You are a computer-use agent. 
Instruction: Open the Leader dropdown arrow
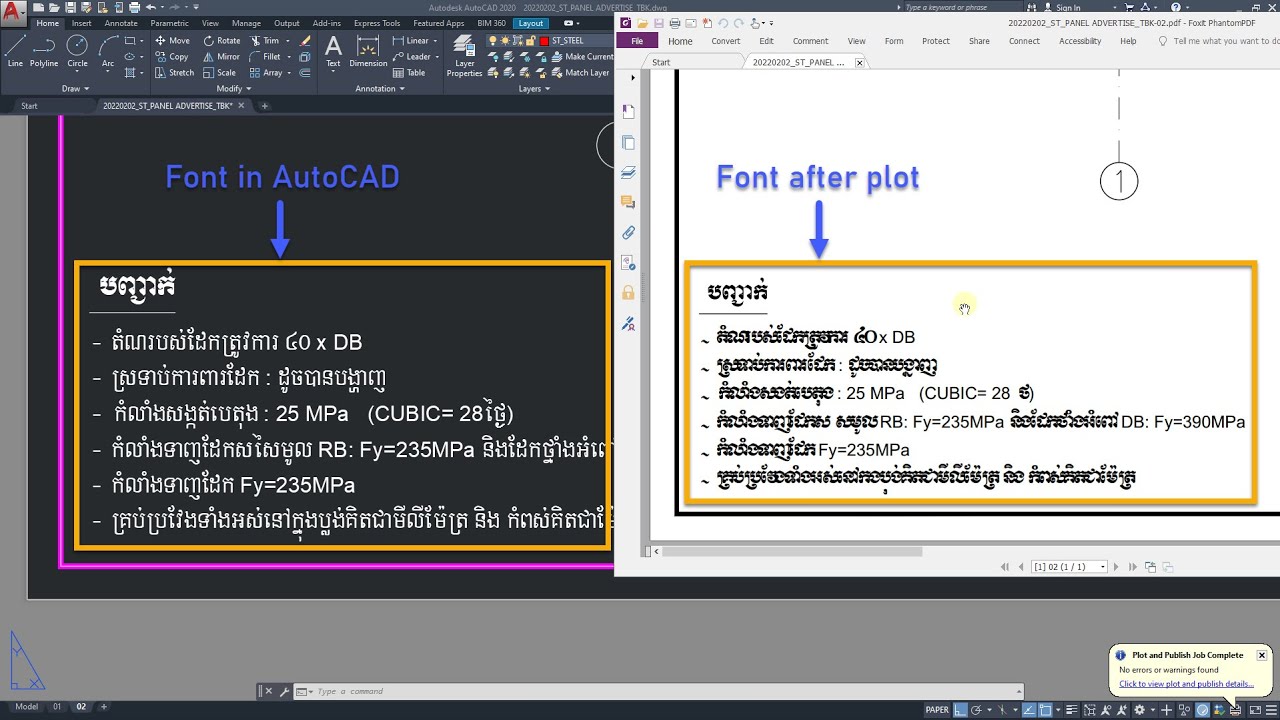pos(436,57)
